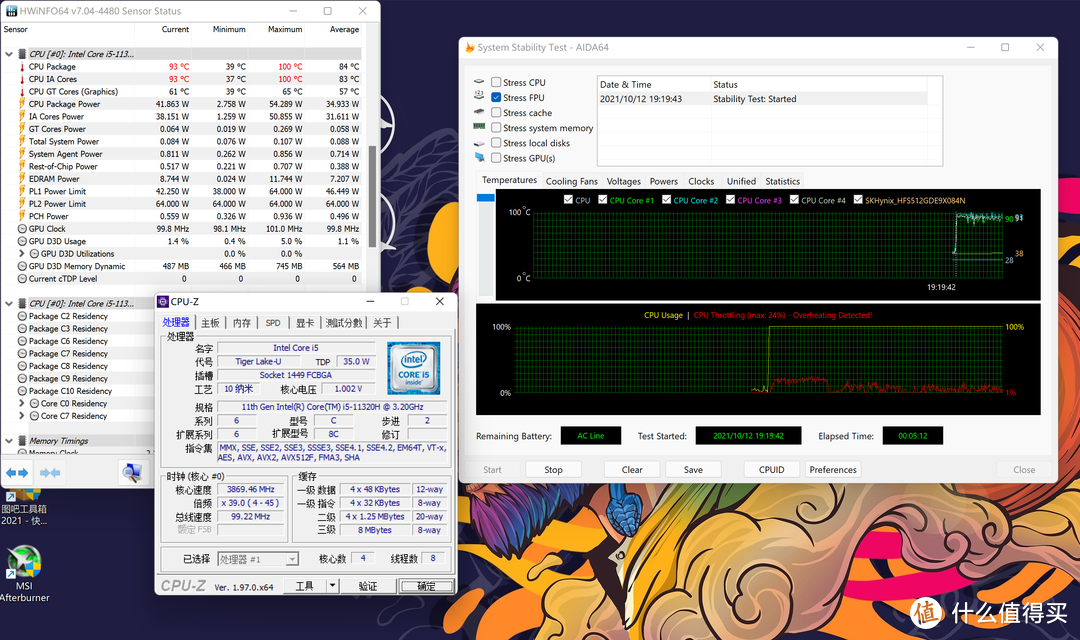Toggle the CPU graph legend checkbox
This screenshot has width=1080, height=640.
click(x=568, y=200)
